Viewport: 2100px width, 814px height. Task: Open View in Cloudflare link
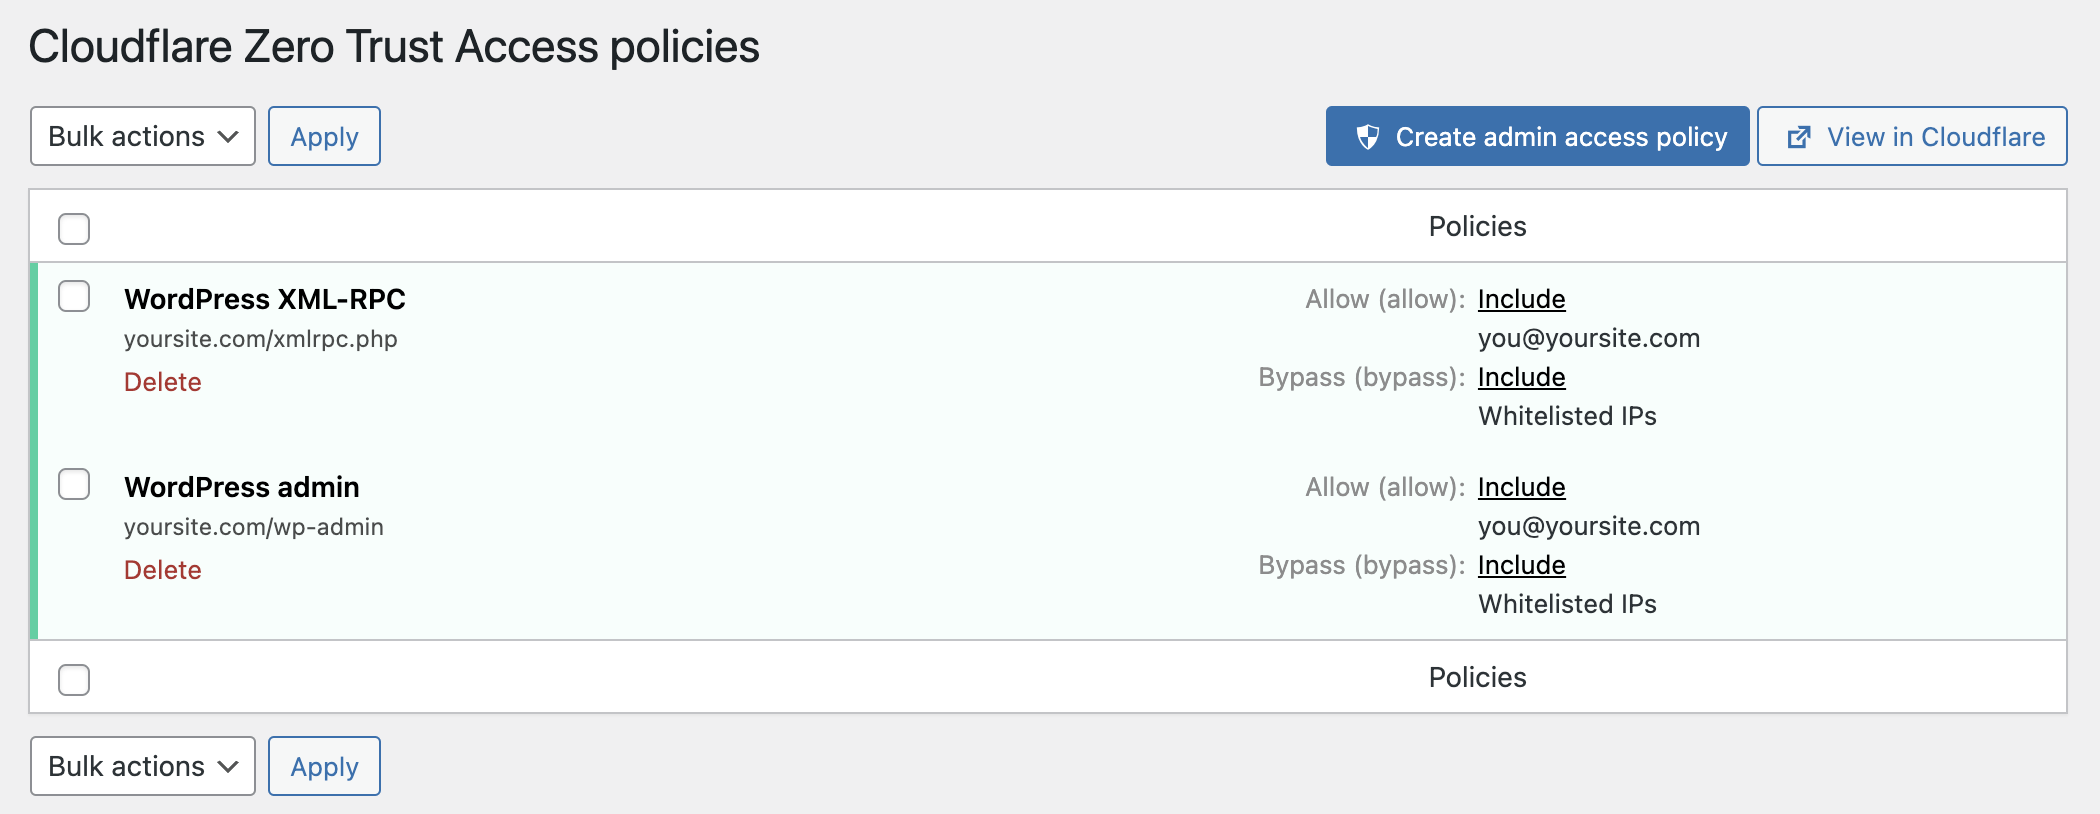tap(1912, 136)
